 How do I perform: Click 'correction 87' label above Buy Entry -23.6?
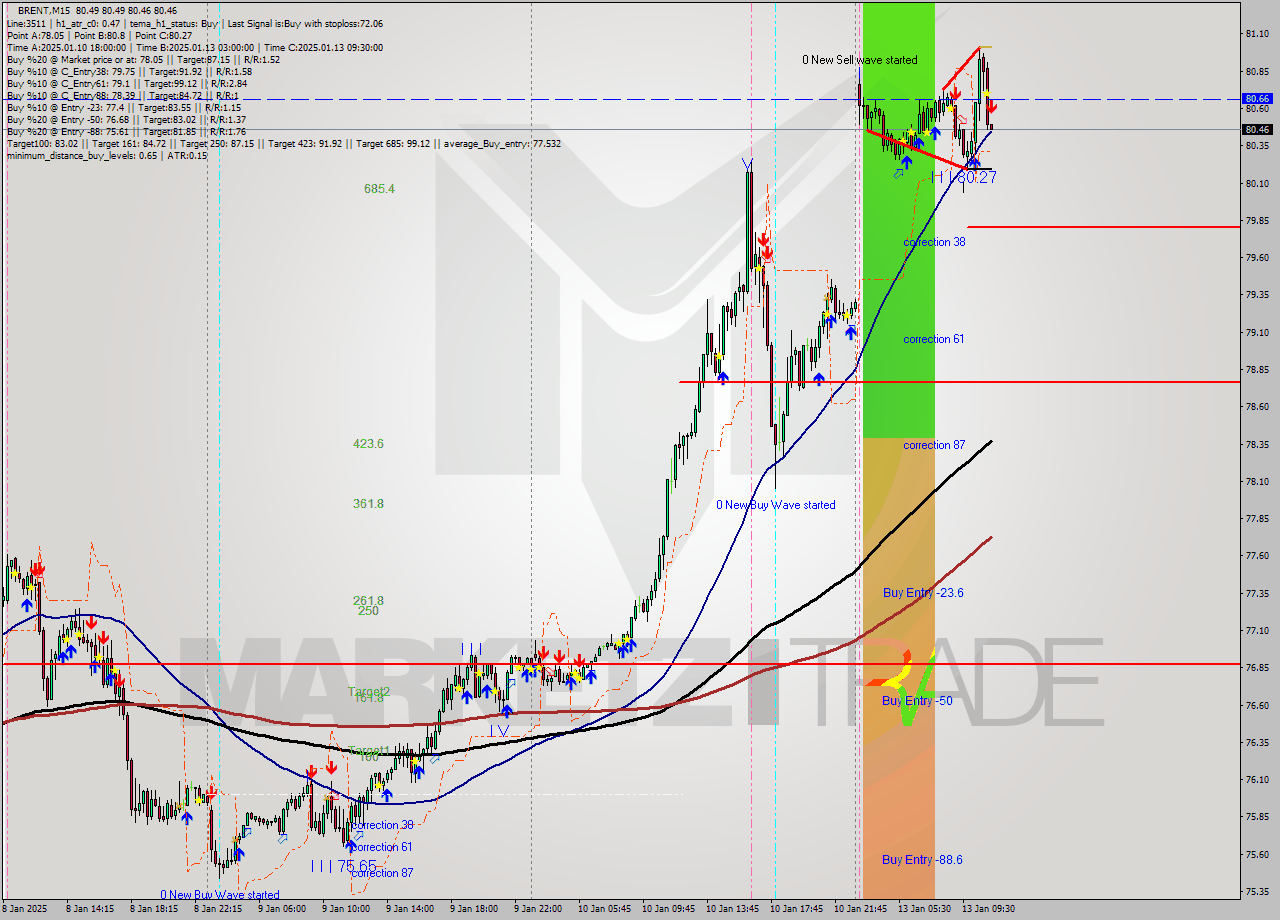click(934, 445)
